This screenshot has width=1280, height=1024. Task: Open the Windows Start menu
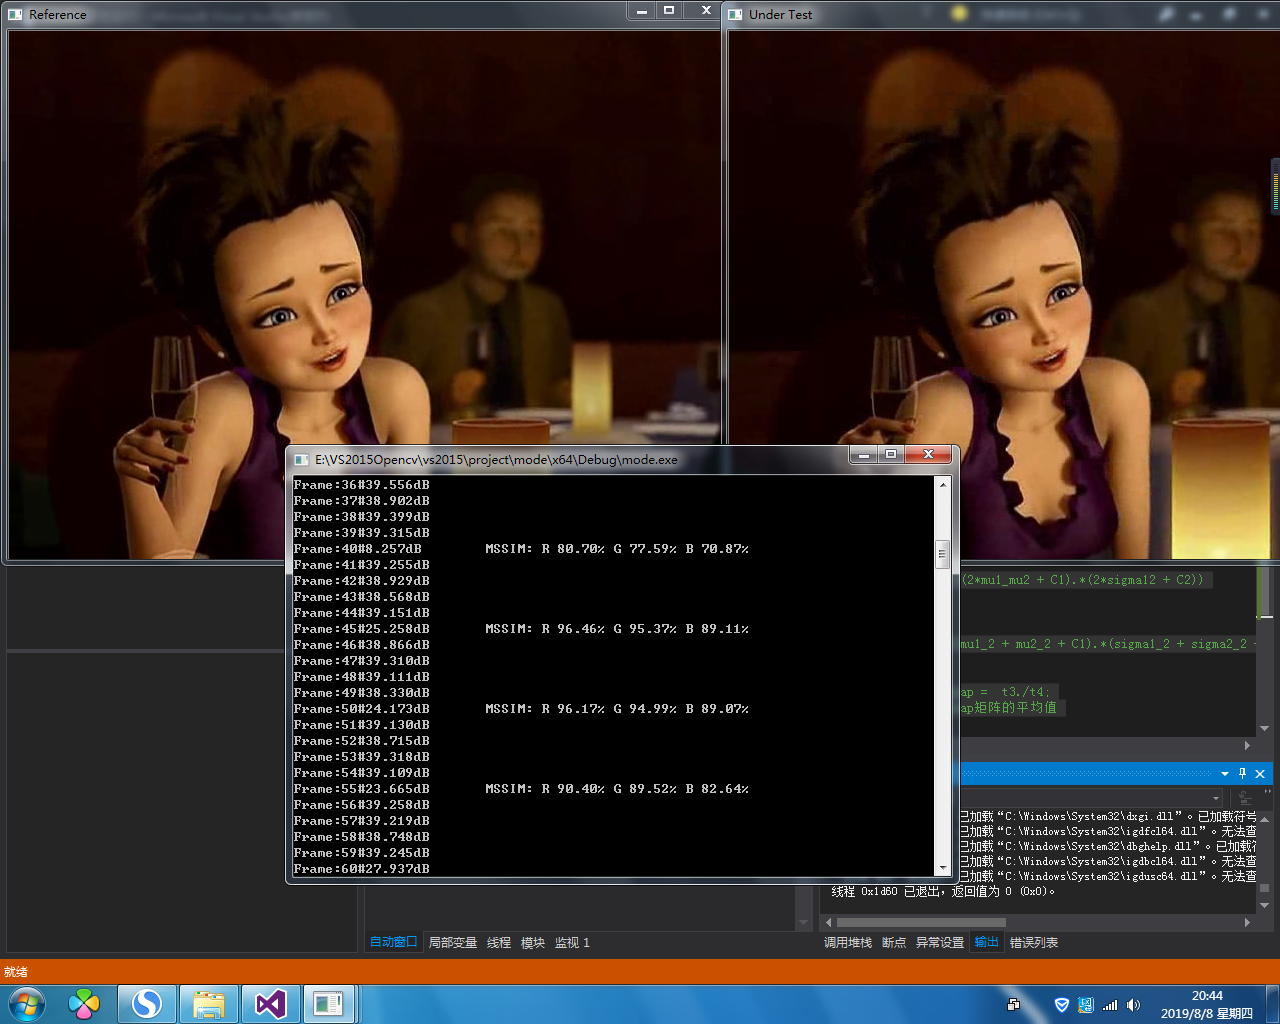click(x=27, y=1004)
